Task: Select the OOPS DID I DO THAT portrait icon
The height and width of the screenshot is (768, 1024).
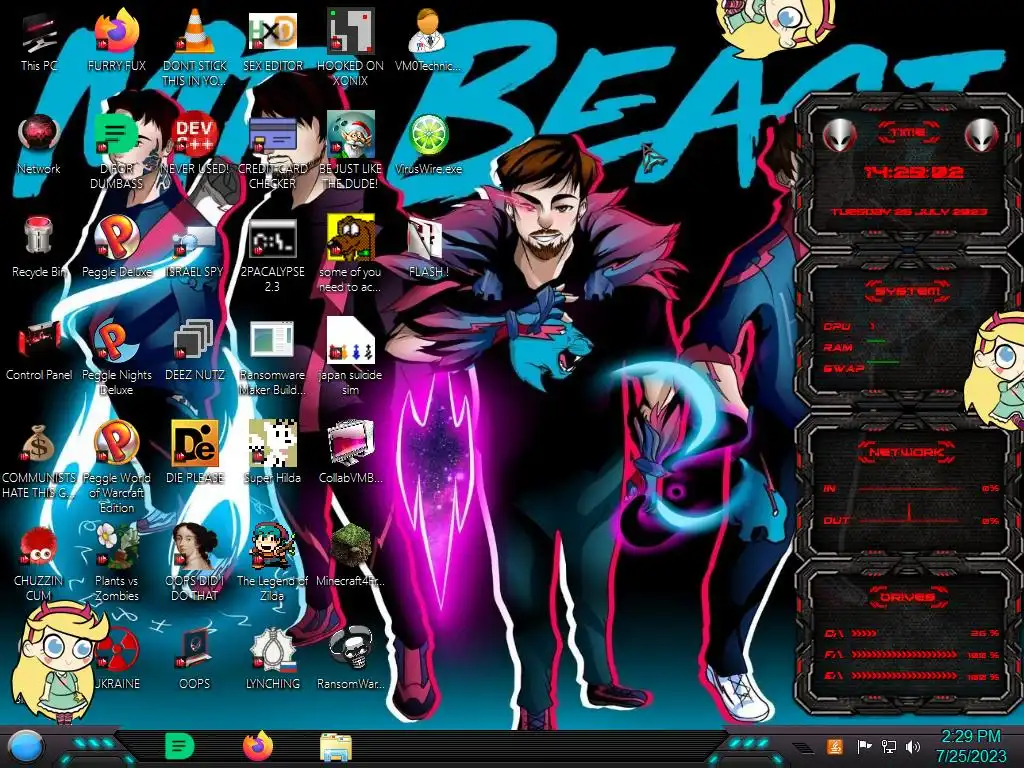Action: click(x=194, y=562)
